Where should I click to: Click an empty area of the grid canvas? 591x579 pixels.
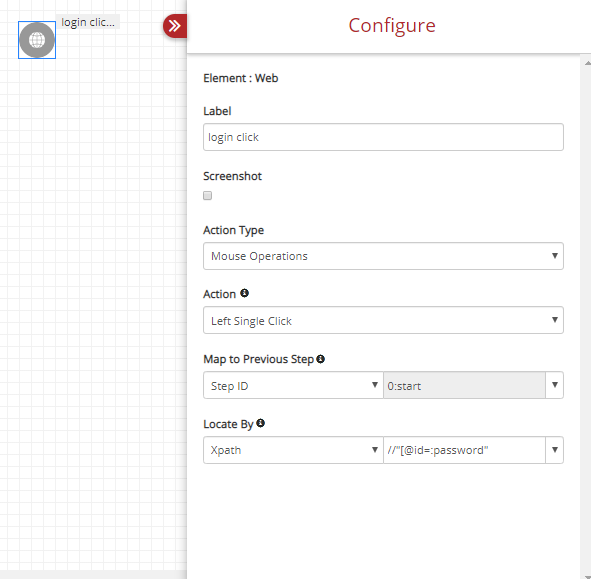coord(94,302)
